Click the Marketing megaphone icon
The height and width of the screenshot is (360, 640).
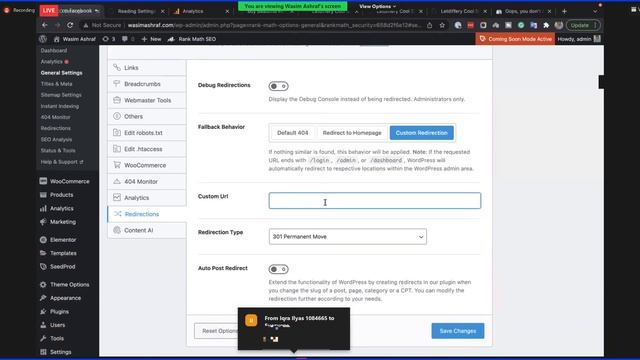click(x=43, y=222)
